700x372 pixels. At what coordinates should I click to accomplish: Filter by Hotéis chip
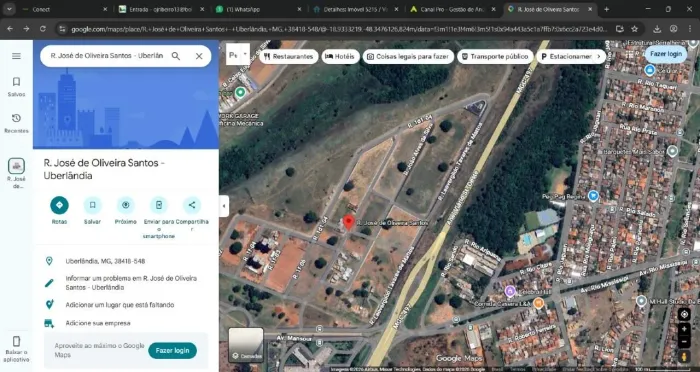(x=341, y=57)
